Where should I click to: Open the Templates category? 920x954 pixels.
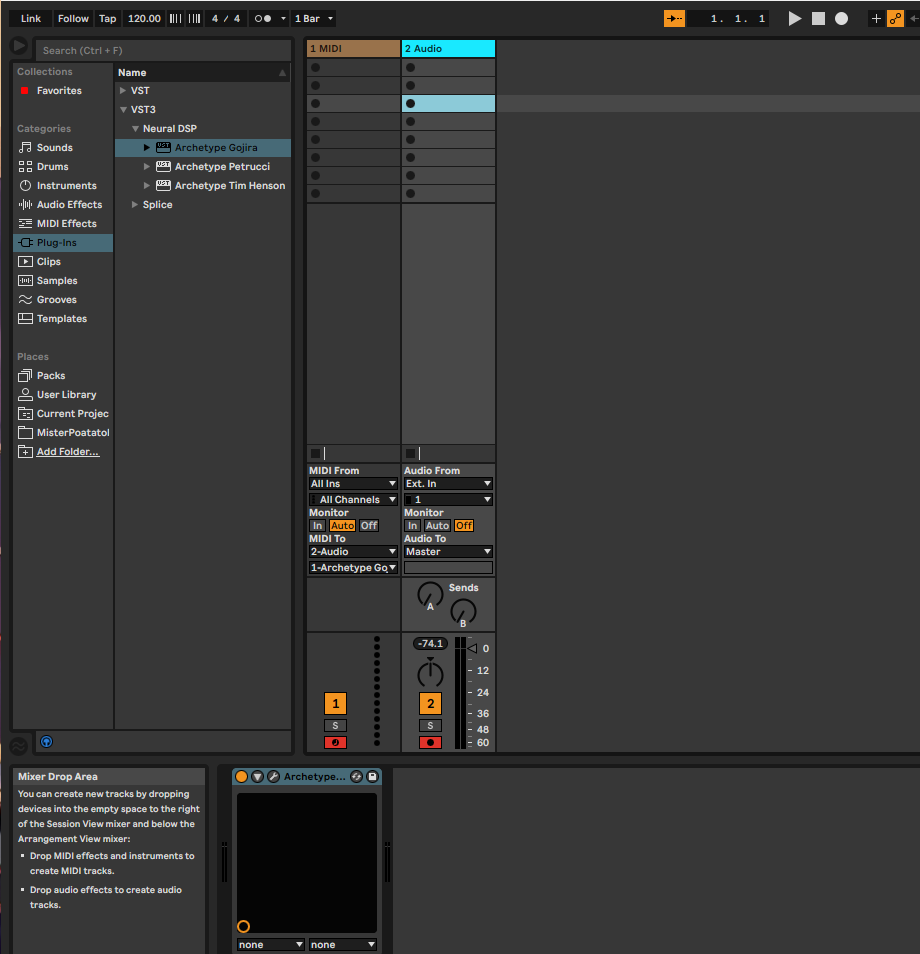tap(61, 319)
